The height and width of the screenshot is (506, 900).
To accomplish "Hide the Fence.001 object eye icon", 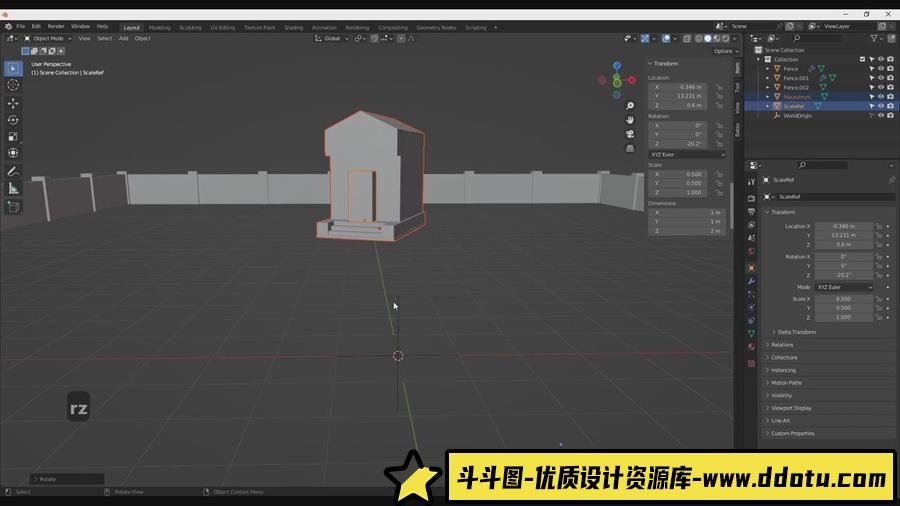I will tap(881, 78).
